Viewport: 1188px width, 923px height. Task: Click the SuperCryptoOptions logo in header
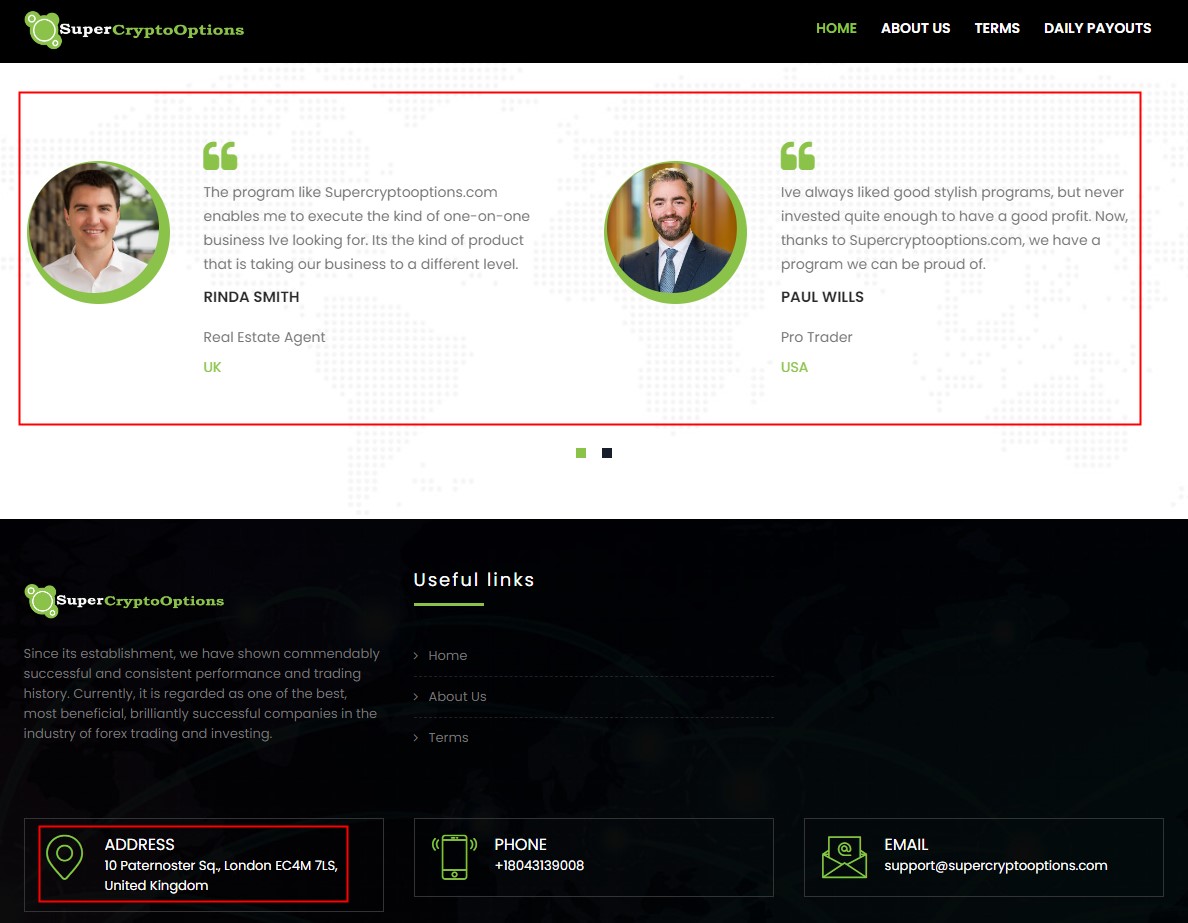click(x=134, y=30)
